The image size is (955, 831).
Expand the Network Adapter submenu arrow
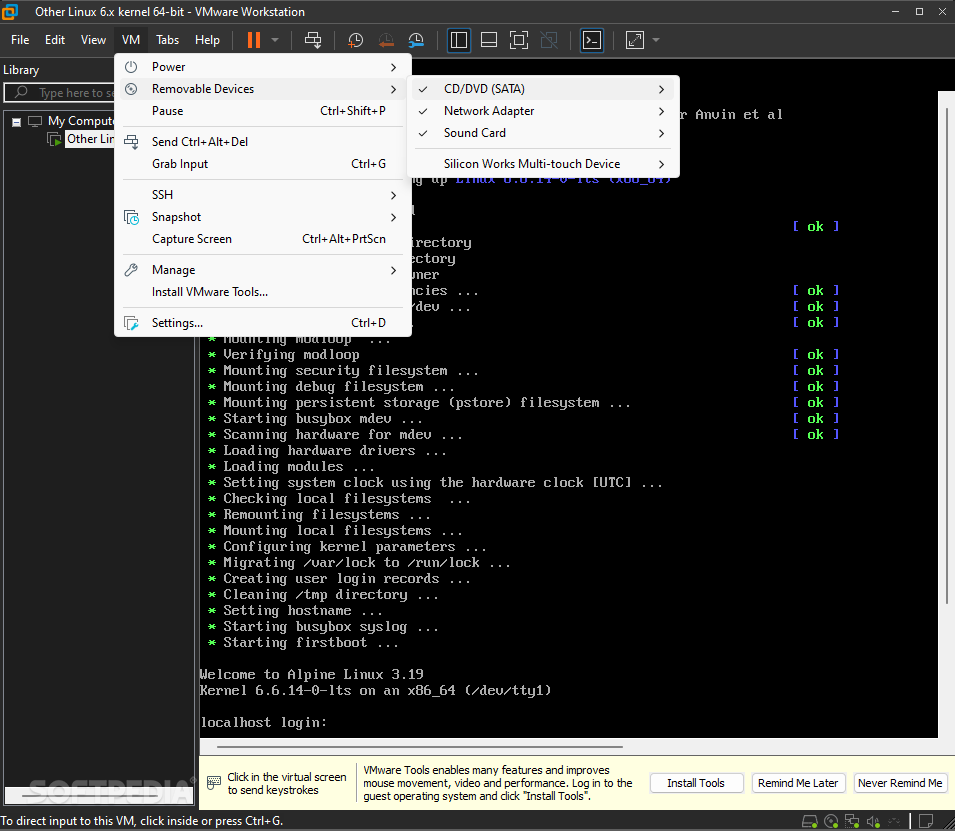pyautogui.click(x=661, y=111)
